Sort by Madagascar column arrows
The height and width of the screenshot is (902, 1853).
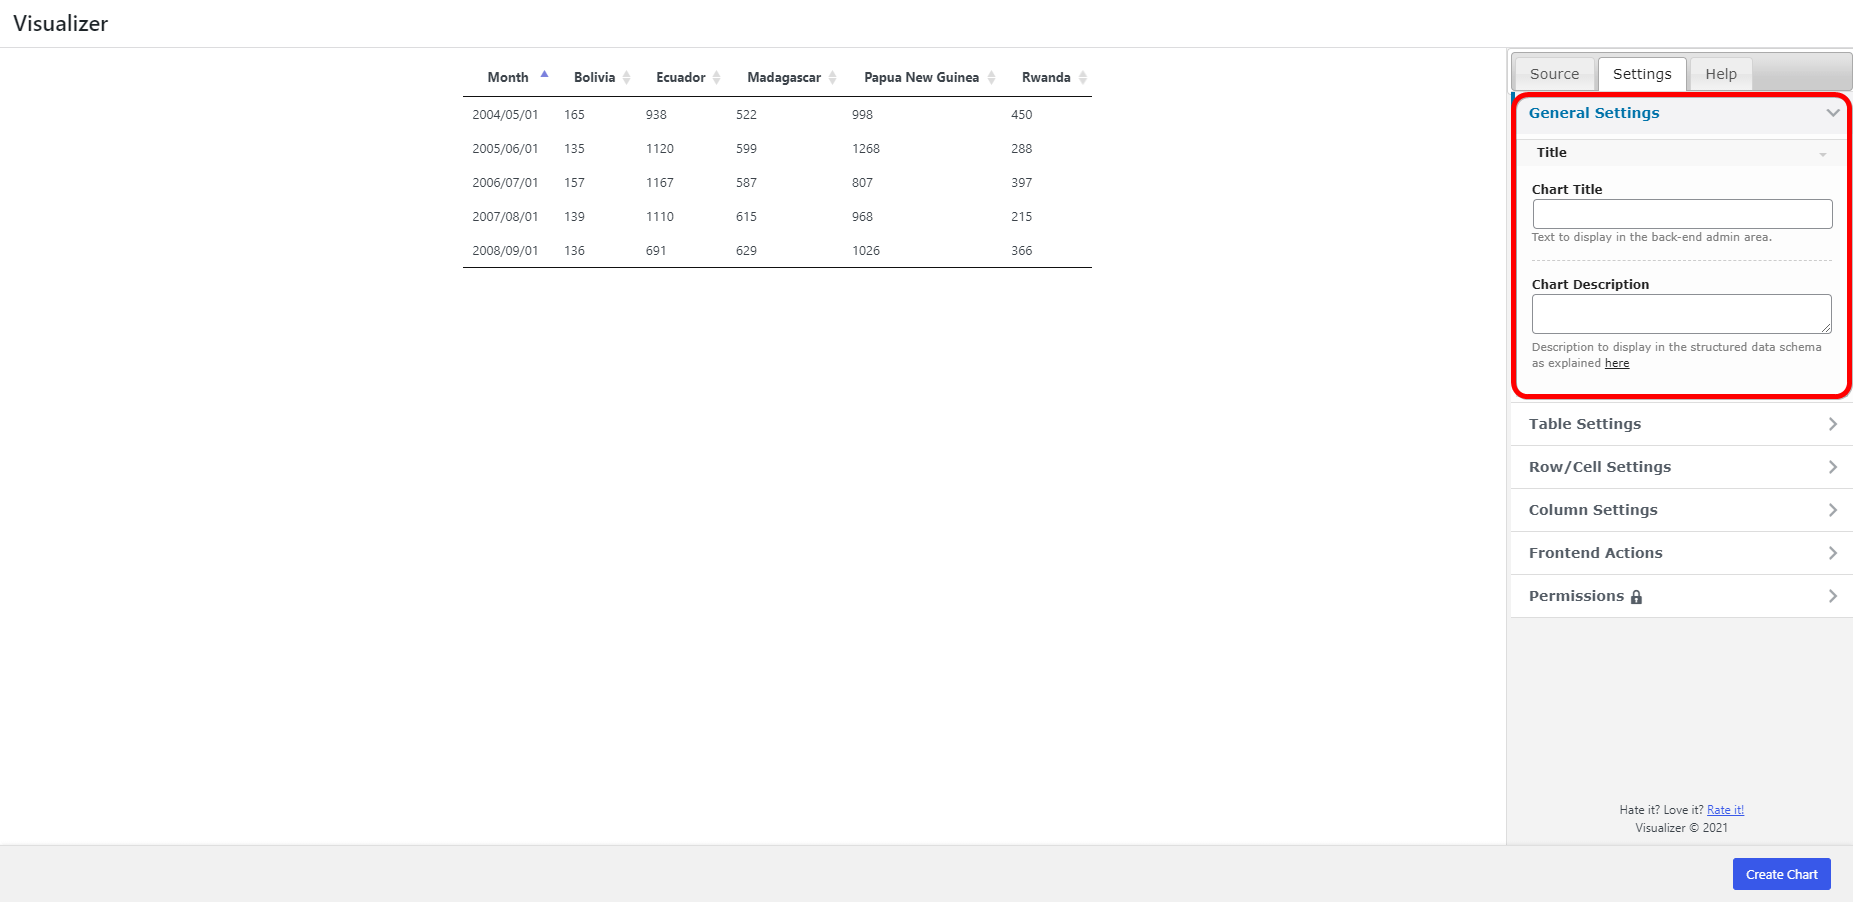pos(832,77)
